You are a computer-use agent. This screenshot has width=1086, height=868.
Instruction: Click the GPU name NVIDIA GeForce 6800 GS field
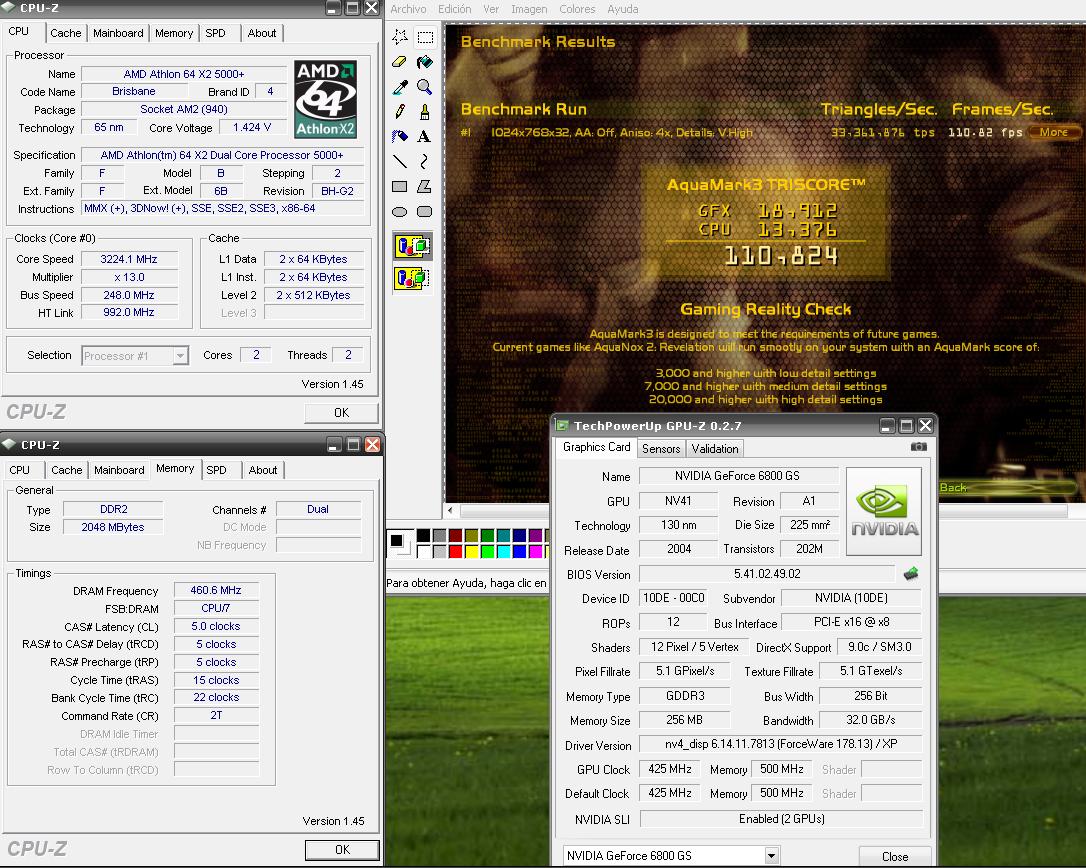click(x=738, y=476)
